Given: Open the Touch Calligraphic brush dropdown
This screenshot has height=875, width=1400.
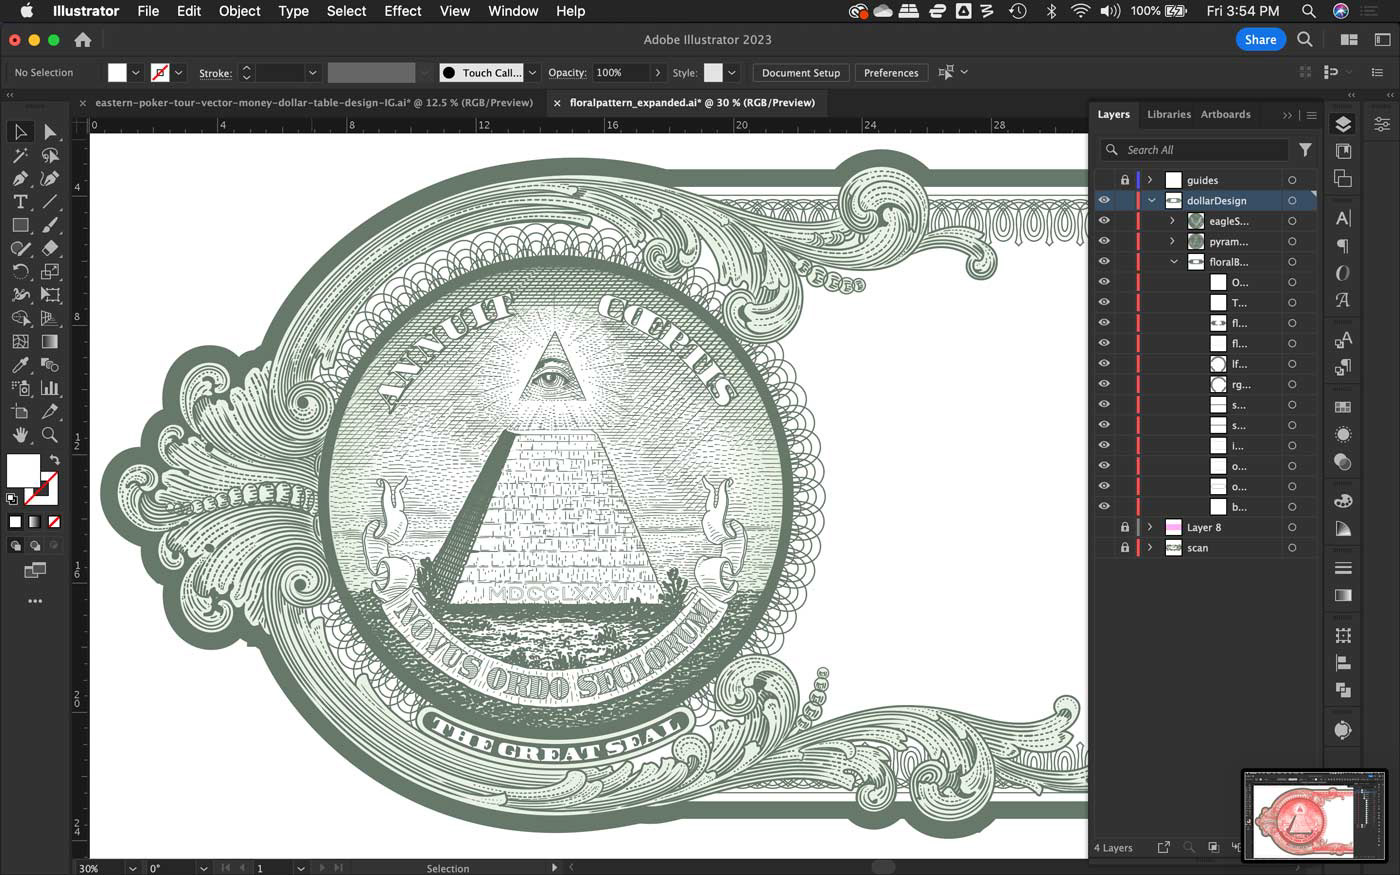Looking at the screenshot, I should click(533, 73).
